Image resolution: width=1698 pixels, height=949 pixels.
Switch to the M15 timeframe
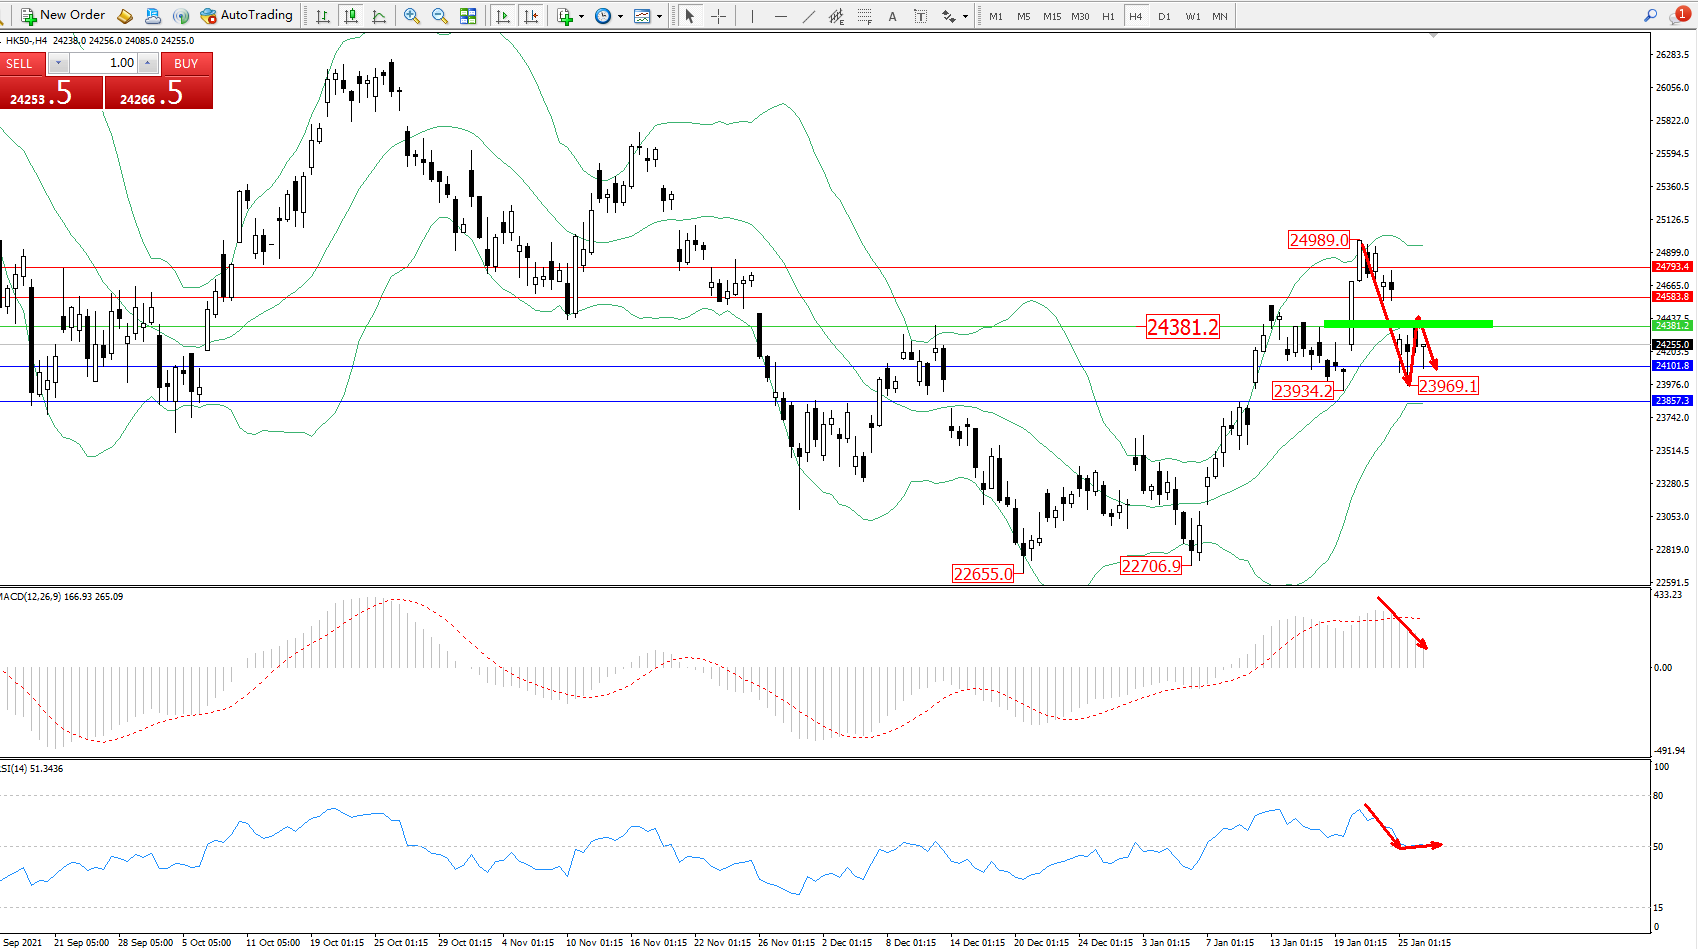coord(1052,16)
